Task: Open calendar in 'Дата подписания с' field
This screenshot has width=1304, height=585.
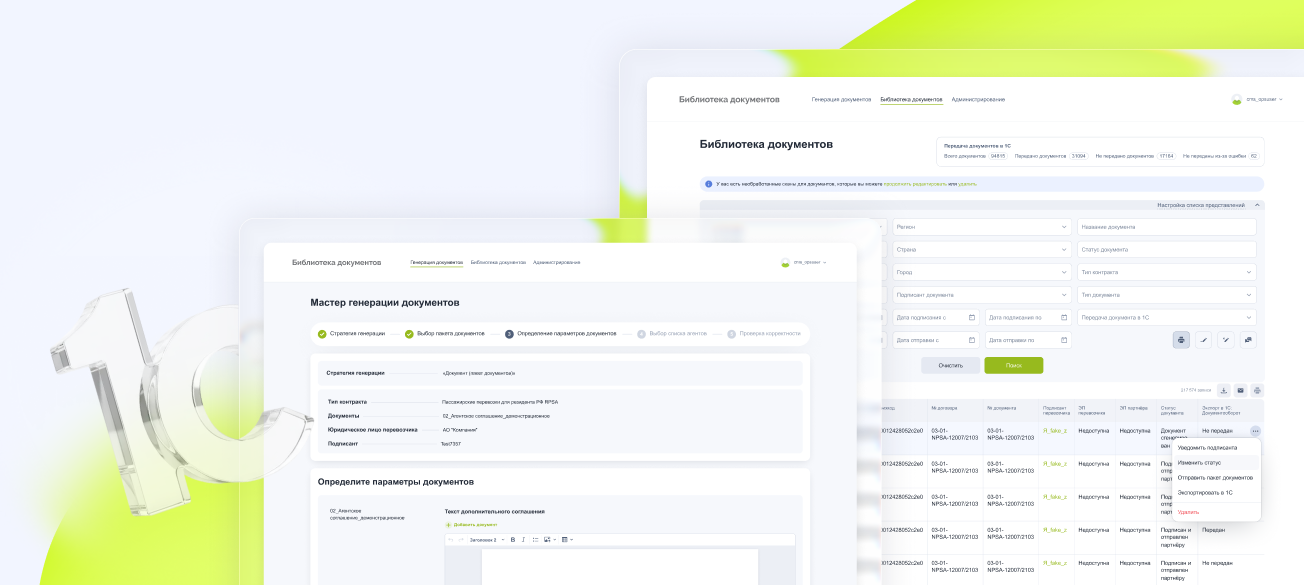Action: click(x=971, y=317)
